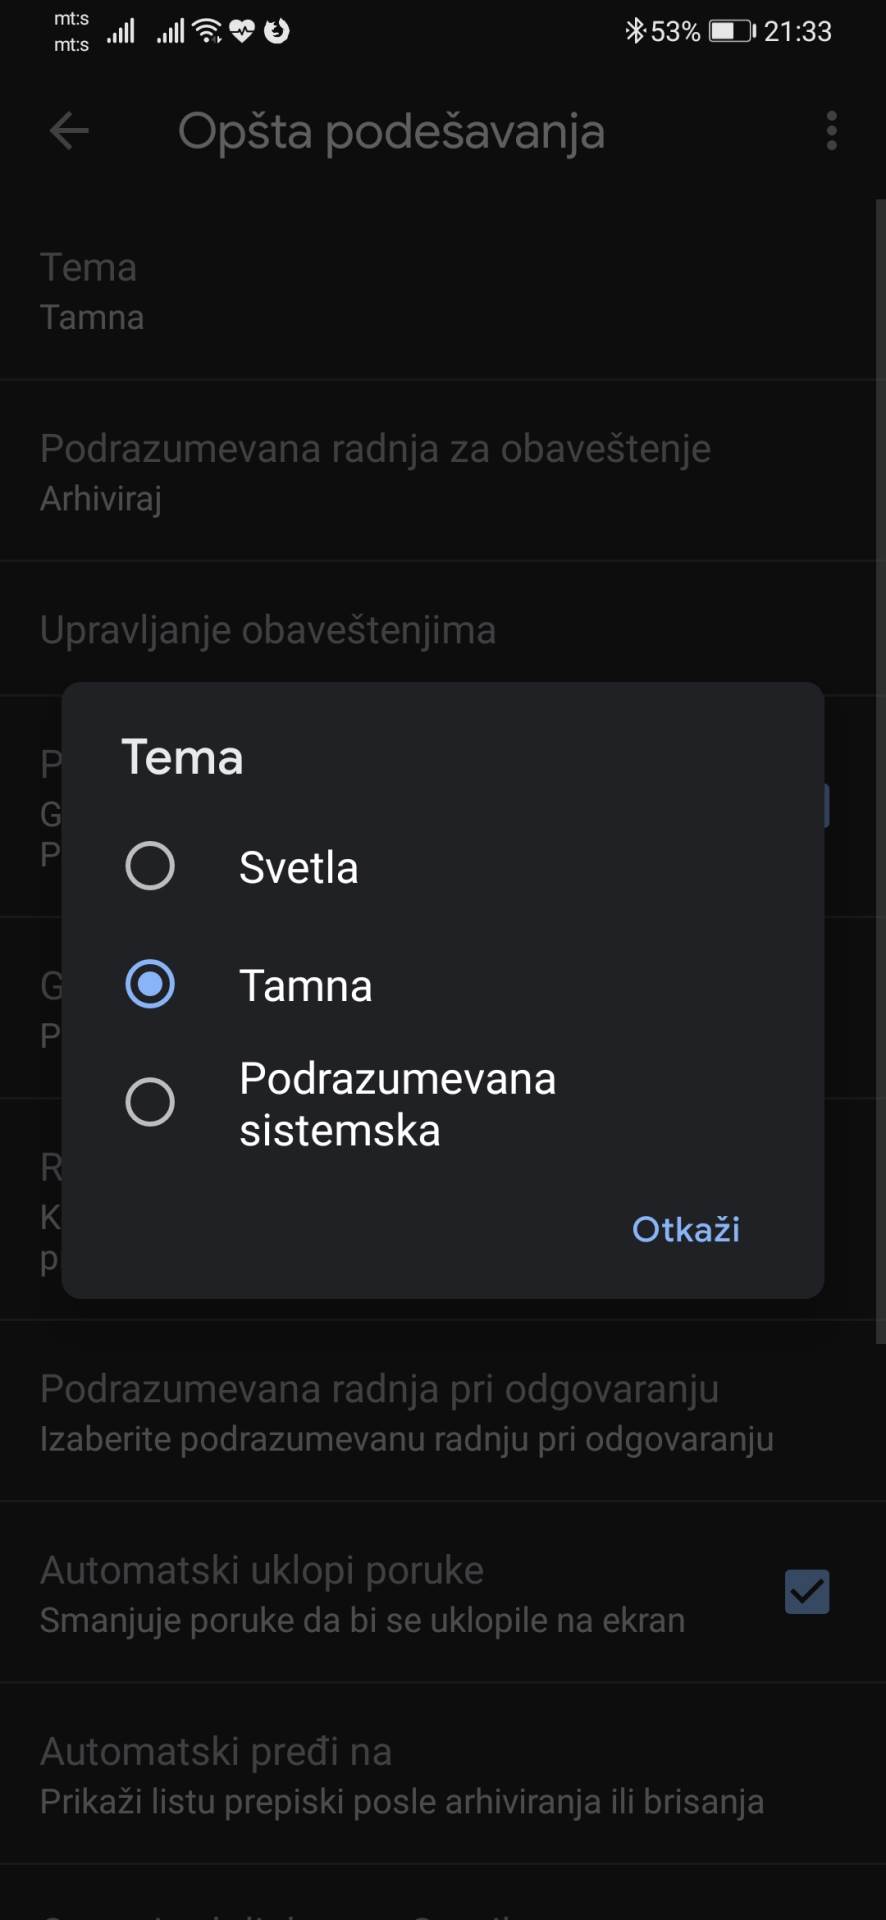Viewport: 886px width, 1920px height.
Task: Select the Svetla theme radio button
Action: pyautogui.click(x=150, y=866)
